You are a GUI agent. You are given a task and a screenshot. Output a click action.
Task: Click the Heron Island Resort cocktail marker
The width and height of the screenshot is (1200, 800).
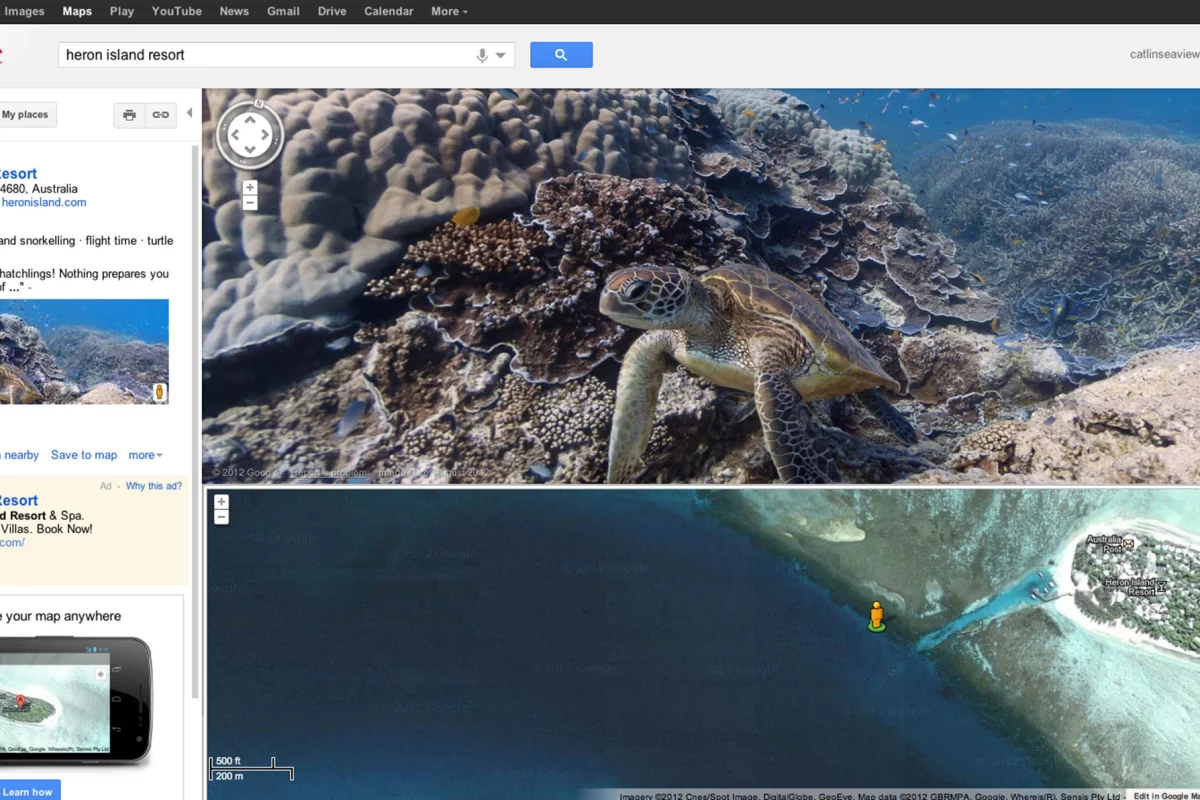1162,587
